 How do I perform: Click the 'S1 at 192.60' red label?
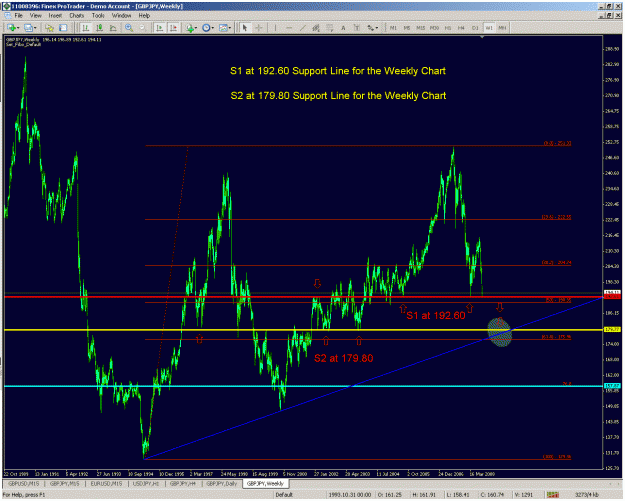tap(436, 316)
